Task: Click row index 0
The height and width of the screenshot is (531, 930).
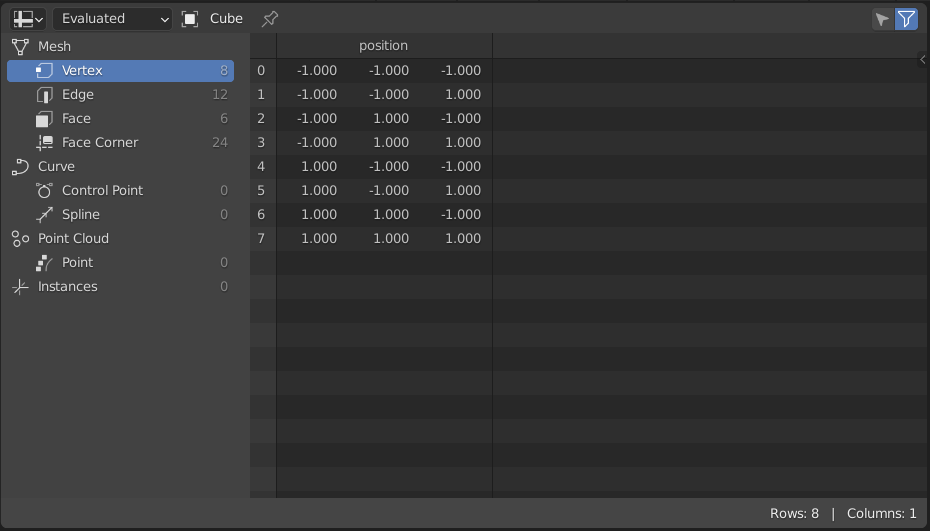Action: pos(261,71)
